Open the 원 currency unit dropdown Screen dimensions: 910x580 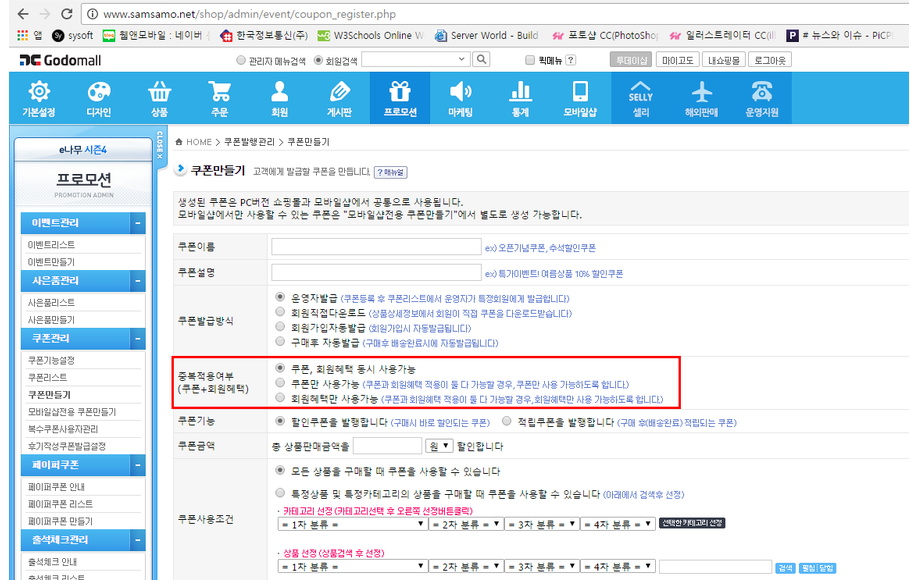click(439, 446)
